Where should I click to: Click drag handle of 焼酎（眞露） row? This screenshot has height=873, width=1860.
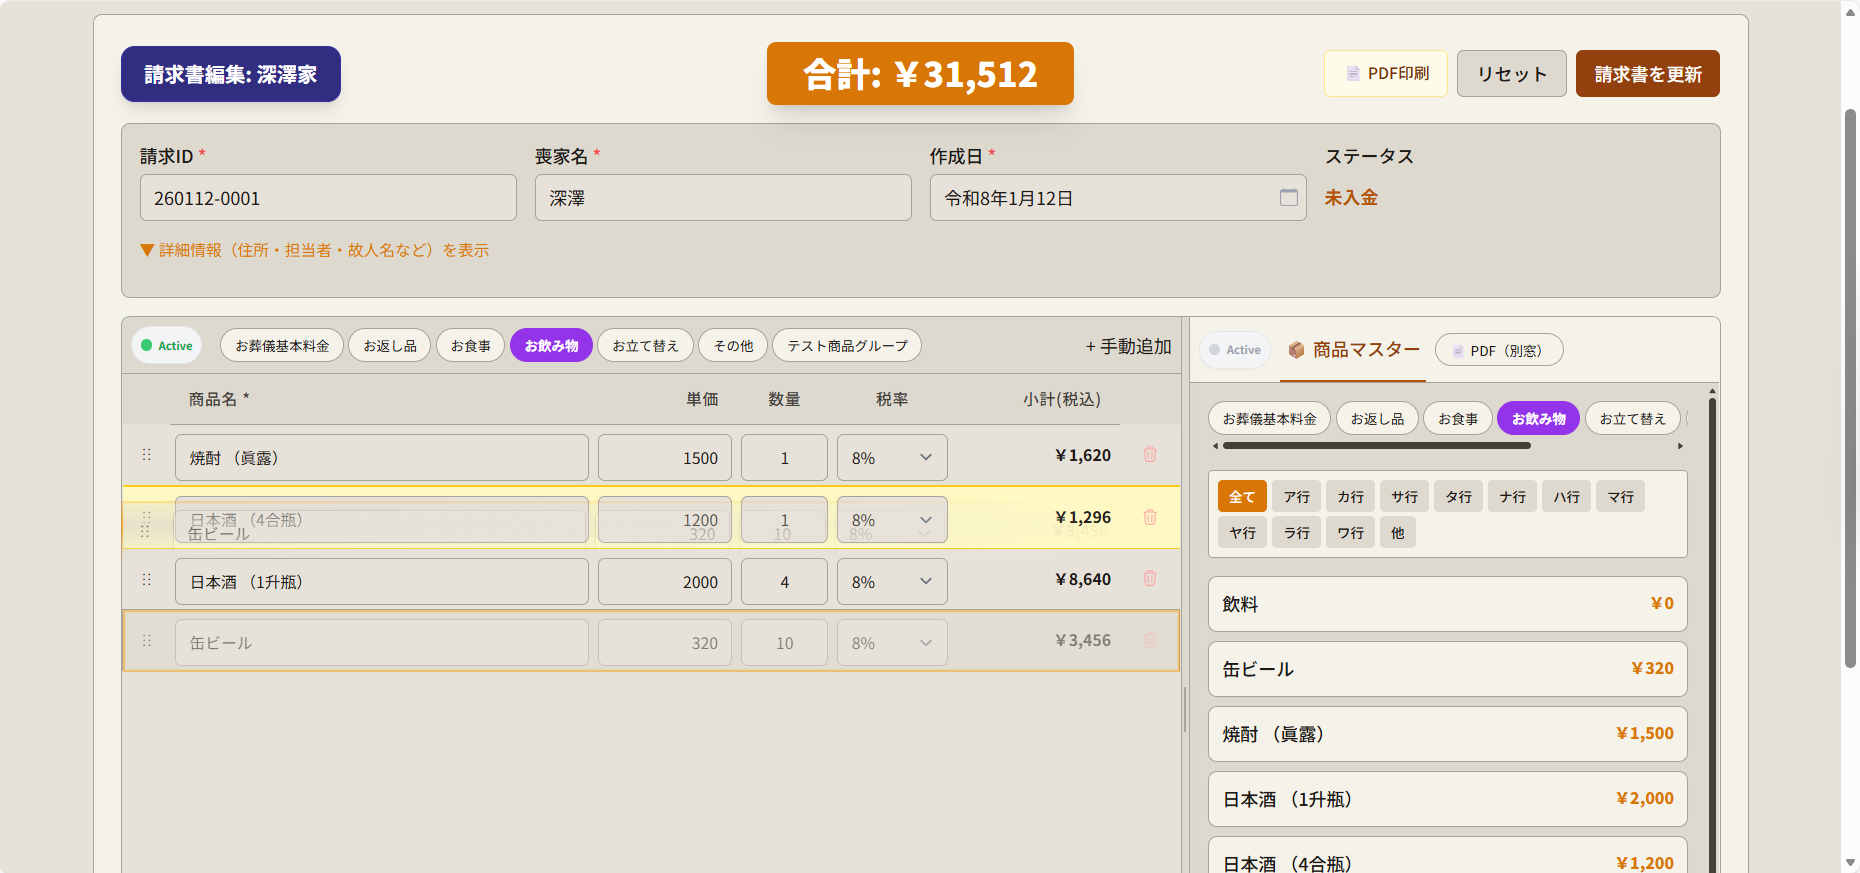tap(147, 455)
